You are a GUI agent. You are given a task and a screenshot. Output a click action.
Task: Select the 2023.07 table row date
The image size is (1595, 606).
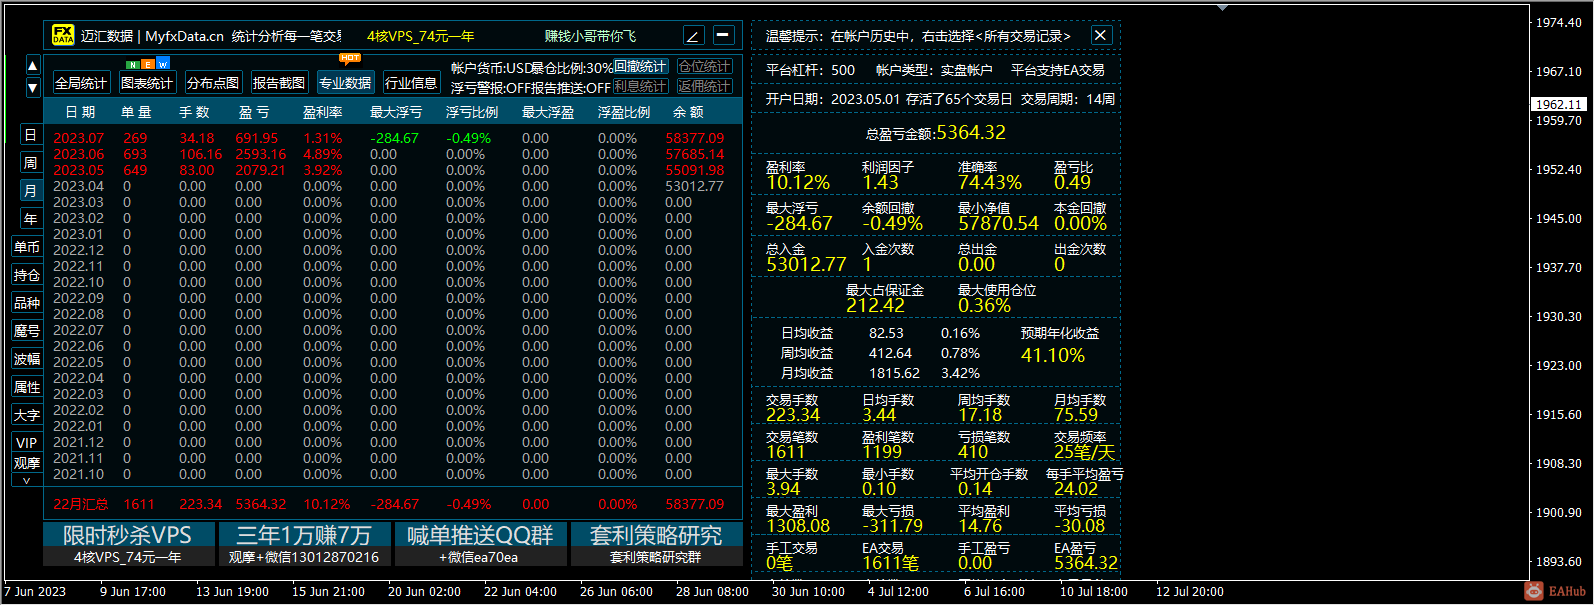(x=78, y=138)
